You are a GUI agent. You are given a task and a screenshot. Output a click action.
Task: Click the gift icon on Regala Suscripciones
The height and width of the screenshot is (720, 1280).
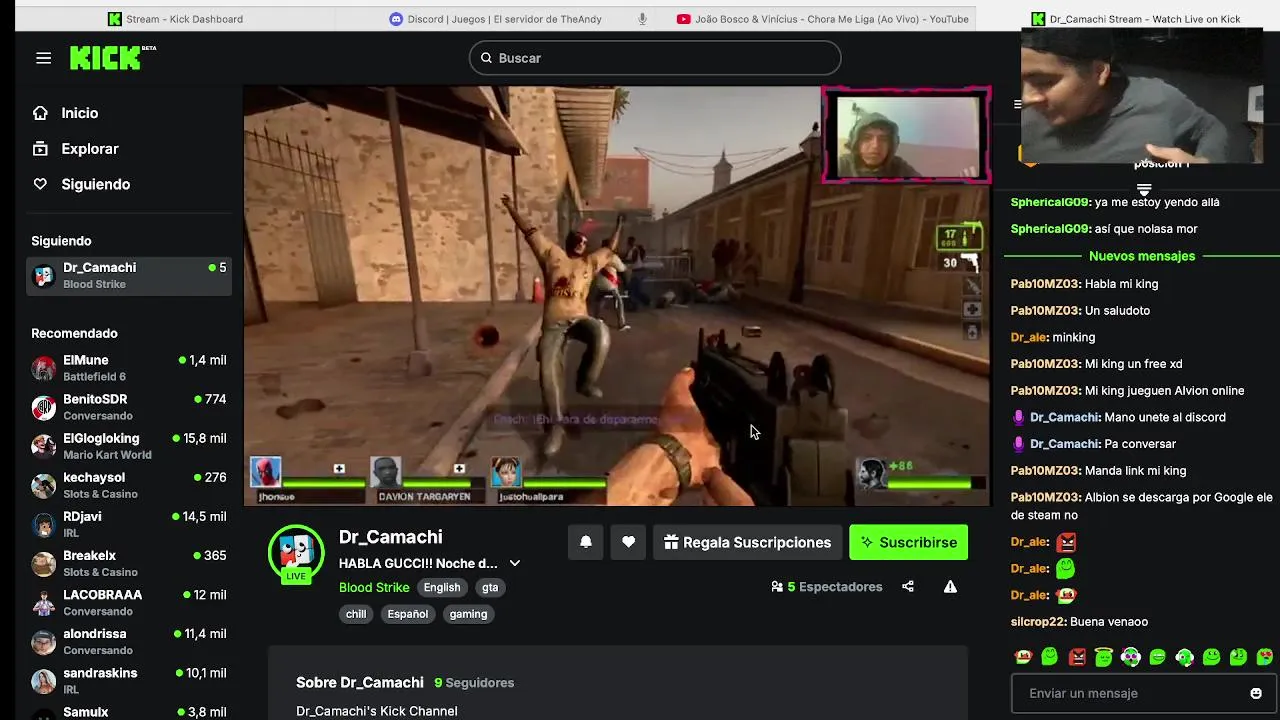pyautogui.click(x=671, y=542)
